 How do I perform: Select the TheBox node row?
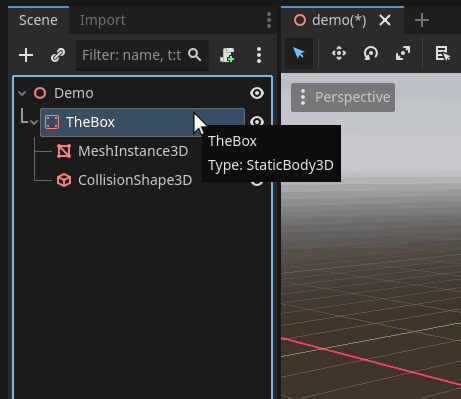(x=142, y=122)
